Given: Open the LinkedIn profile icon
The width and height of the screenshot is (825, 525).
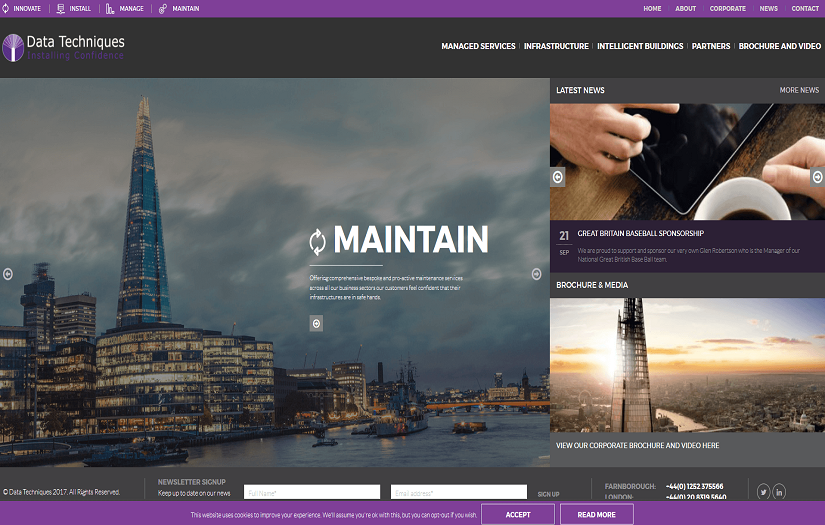Looking at the screenshot, I should click(x=779, y=492).
